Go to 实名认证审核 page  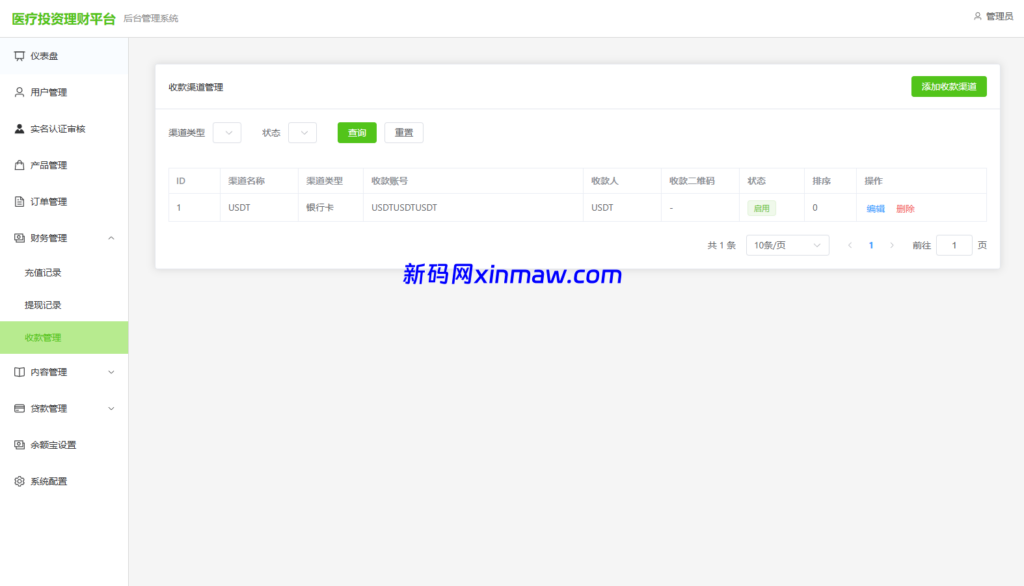pos(64,129)
